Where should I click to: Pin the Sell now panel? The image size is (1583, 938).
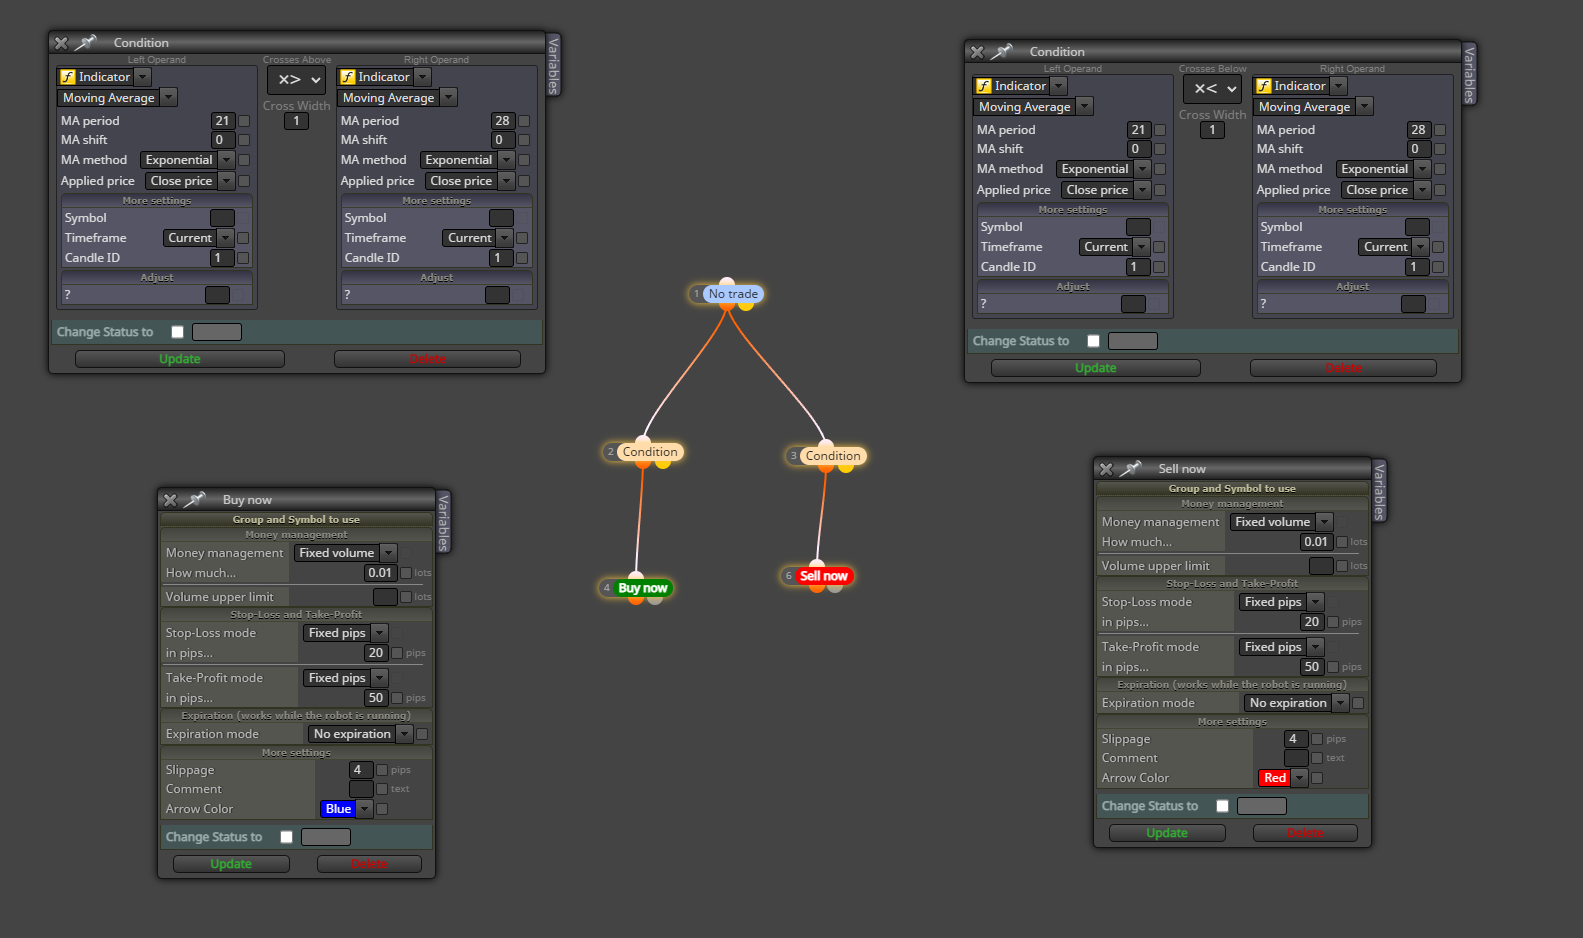1130,468
